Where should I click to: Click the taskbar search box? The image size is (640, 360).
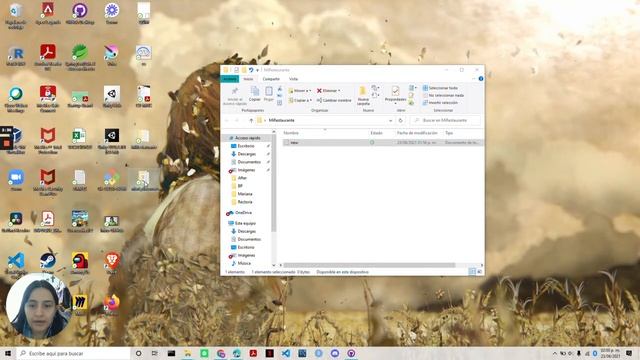click(73, 353)
